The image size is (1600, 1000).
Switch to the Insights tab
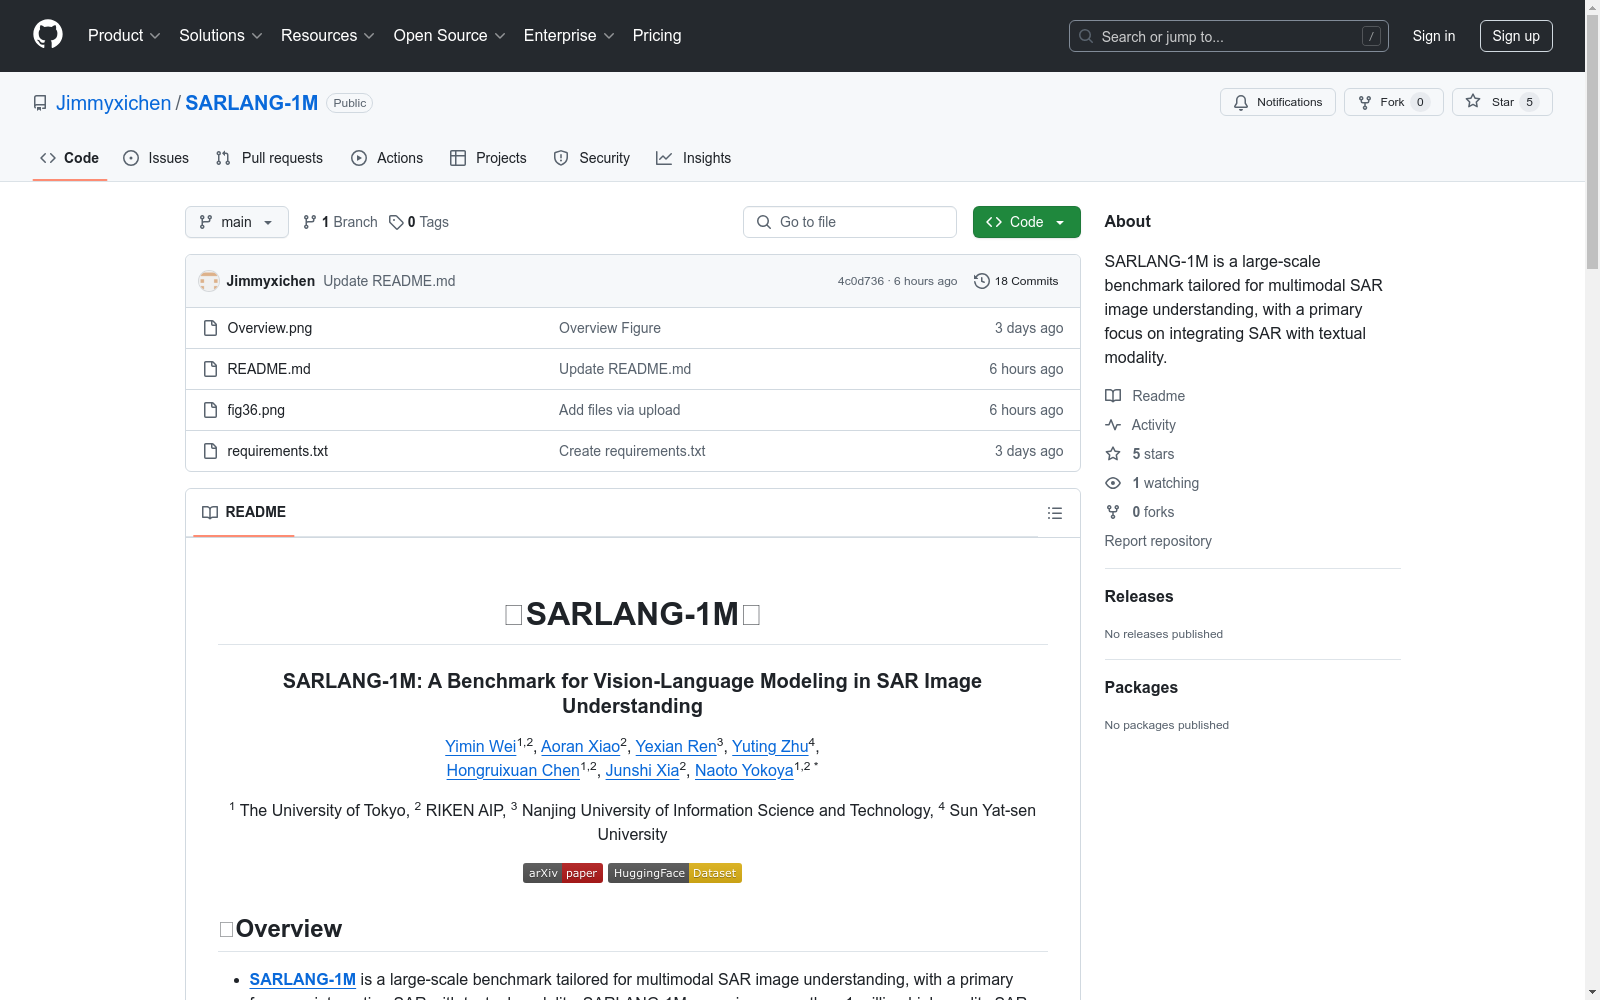693,158
